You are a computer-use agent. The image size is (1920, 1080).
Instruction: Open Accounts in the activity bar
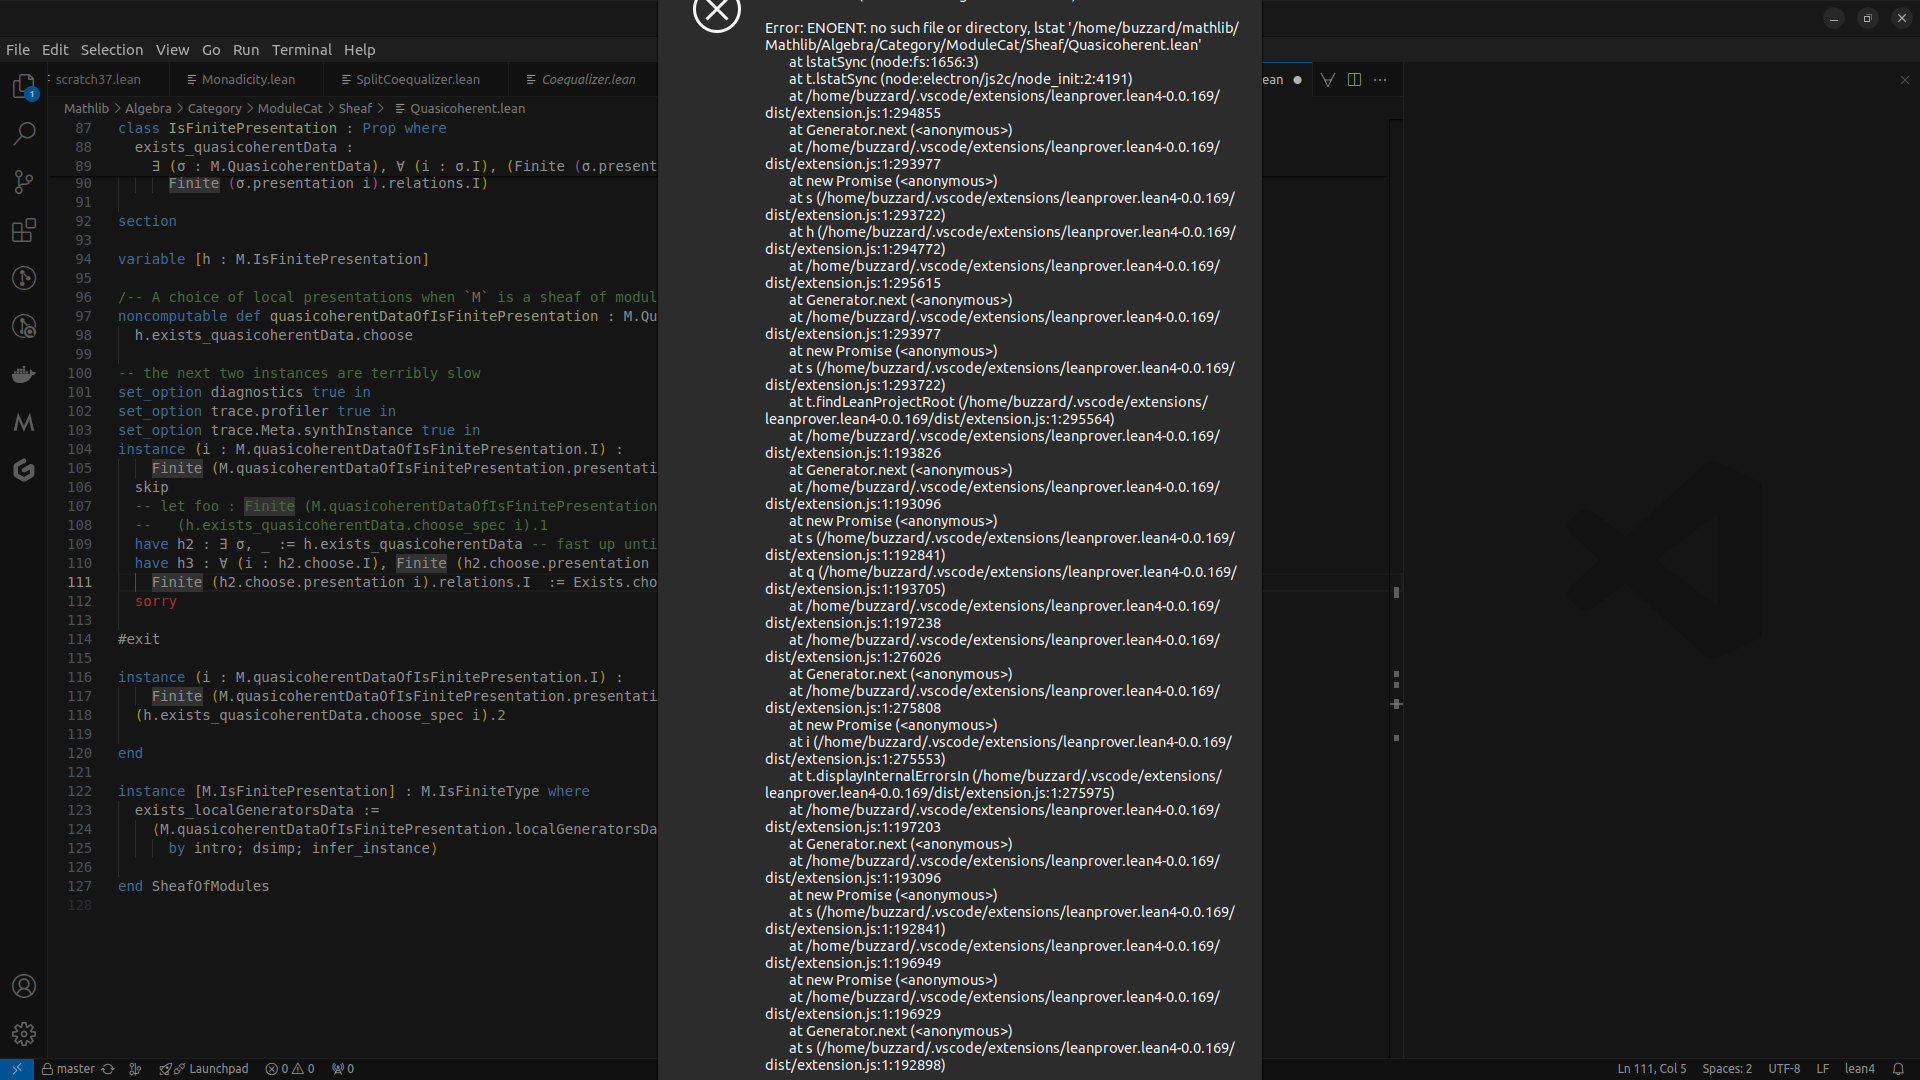[24, 986]
